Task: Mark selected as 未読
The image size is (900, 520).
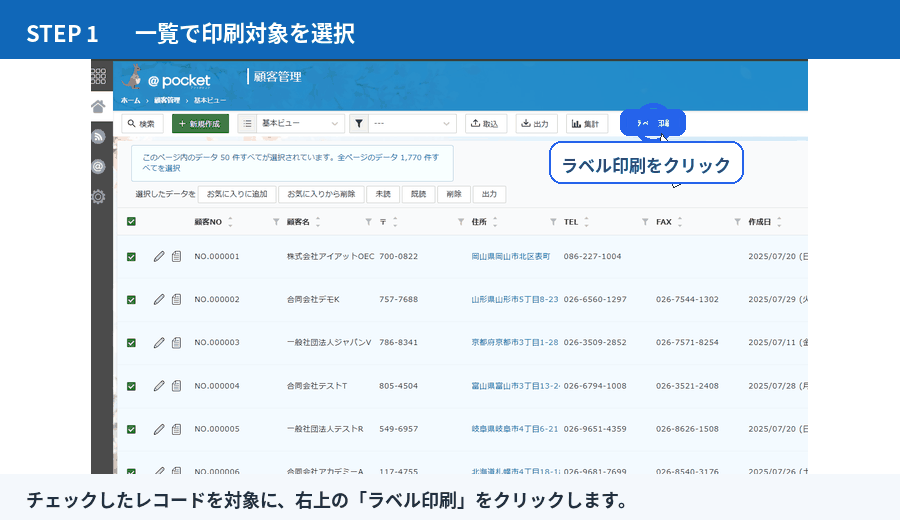Action: pos(383,194)
